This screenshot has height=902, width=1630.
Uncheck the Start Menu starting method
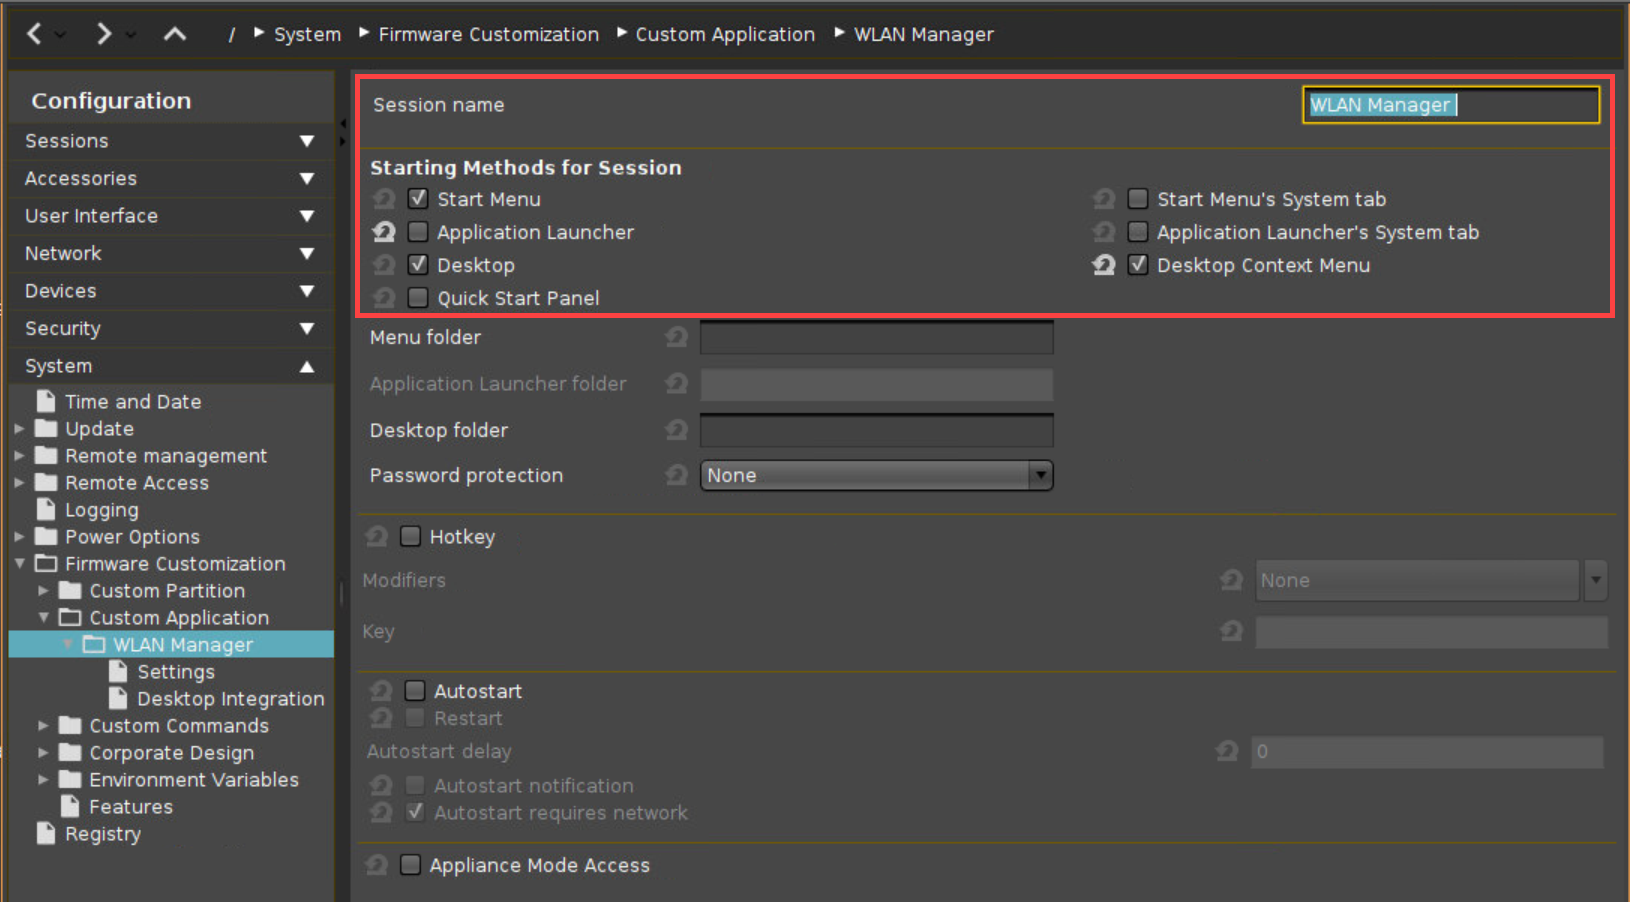pyautogui.click(x=418, y=198)
